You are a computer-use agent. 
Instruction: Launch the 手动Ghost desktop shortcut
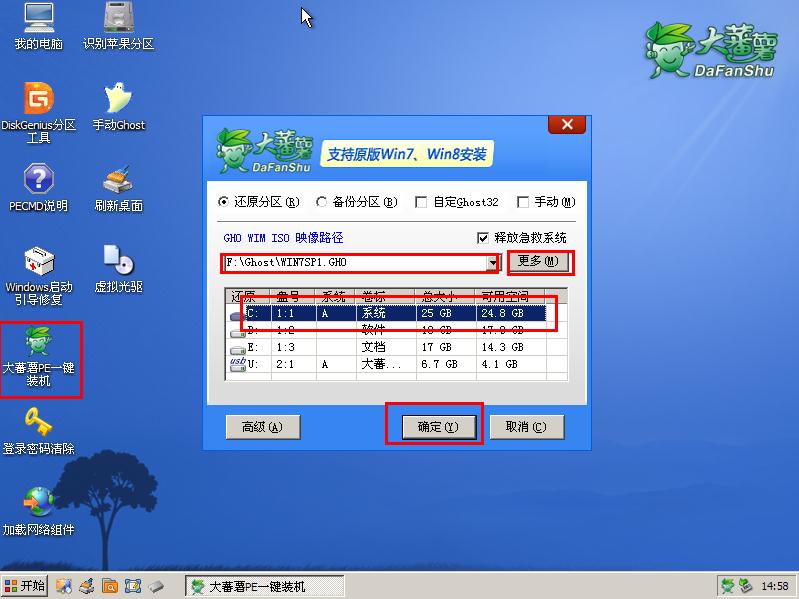(119, 100)
